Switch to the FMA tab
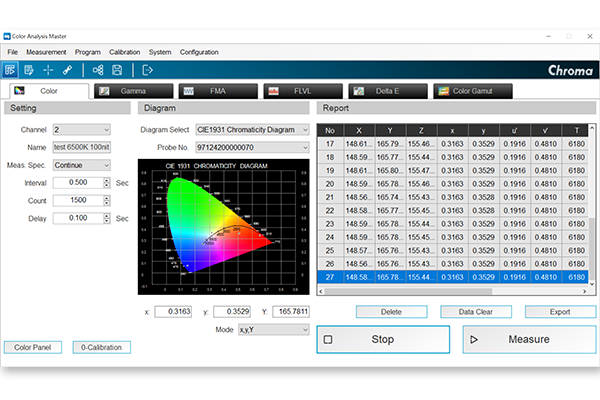The image size is (600, 400). pyautogui.click(x=218, y=91)
